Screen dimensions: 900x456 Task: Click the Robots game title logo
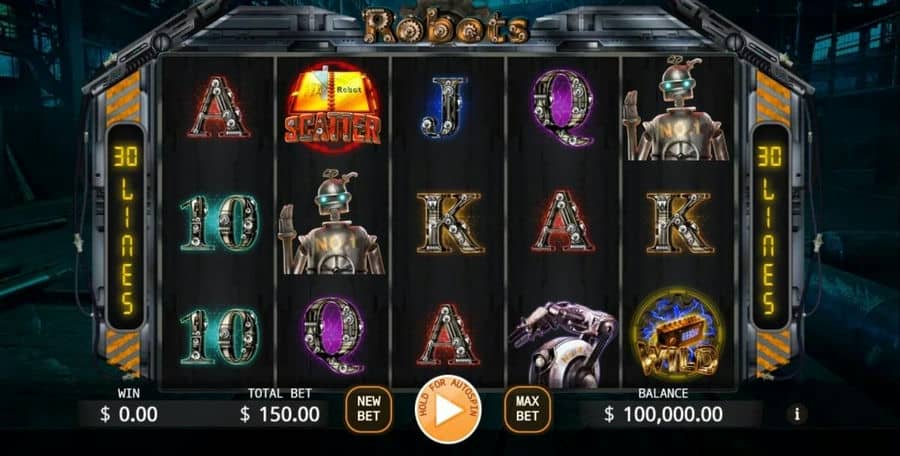pyautogui.click(x=445, y=26)
